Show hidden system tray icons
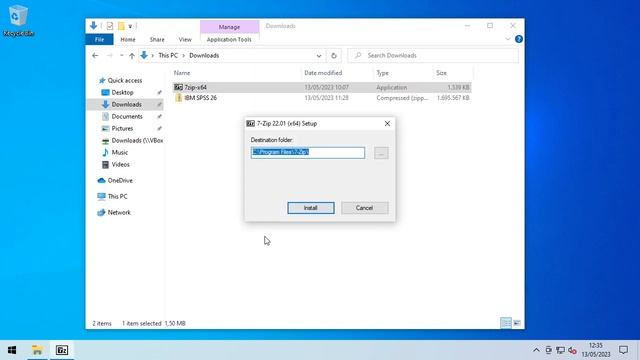 point(536,350)
